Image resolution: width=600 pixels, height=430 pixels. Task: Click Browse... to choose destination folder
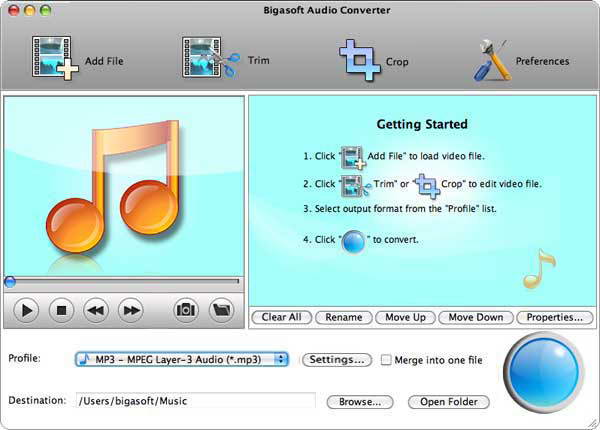(x=360, y=402)
